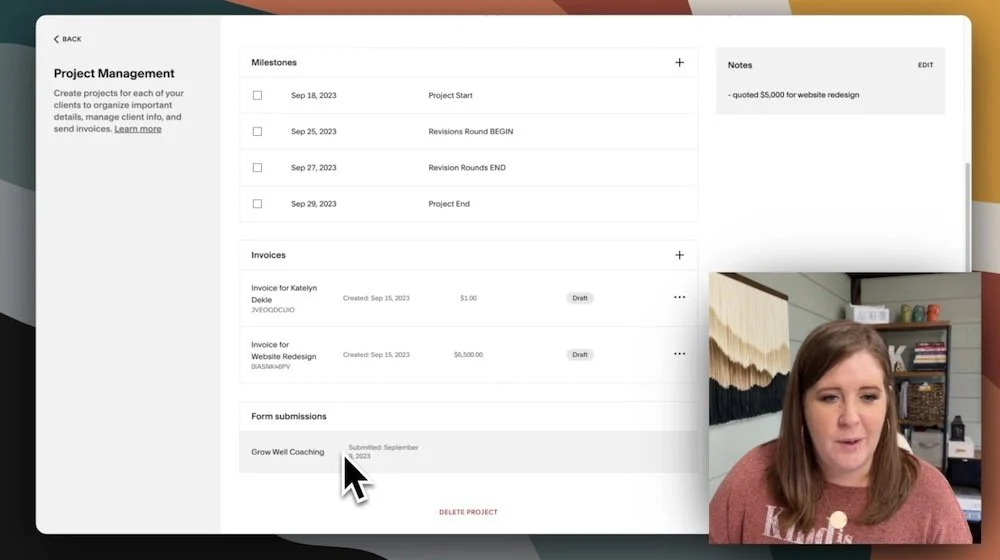Click the $1.00 invoice amount

point(468,298)
